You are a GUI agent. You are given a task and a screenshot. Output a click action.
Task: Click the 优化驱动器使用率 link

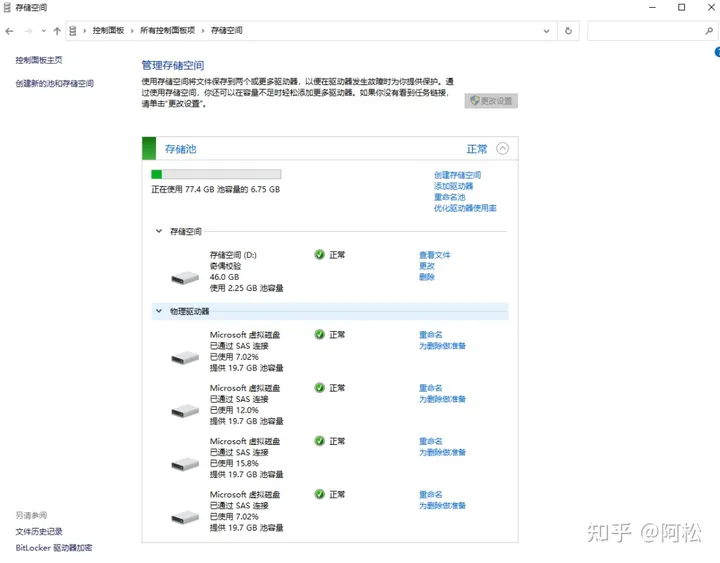465,208
